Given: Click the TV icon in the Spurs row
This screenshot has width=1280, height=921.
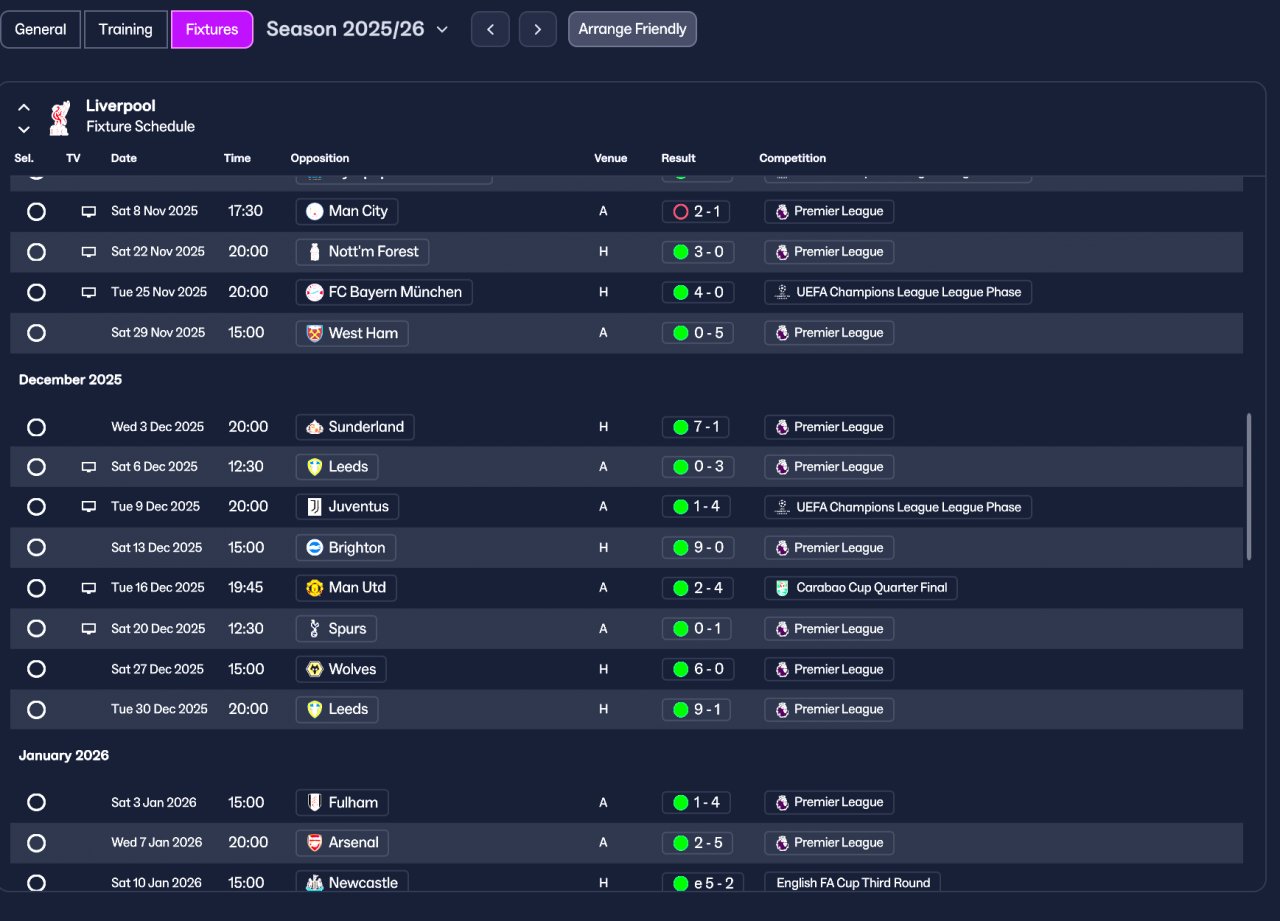Looking at the screenshot, I should 89,629.
